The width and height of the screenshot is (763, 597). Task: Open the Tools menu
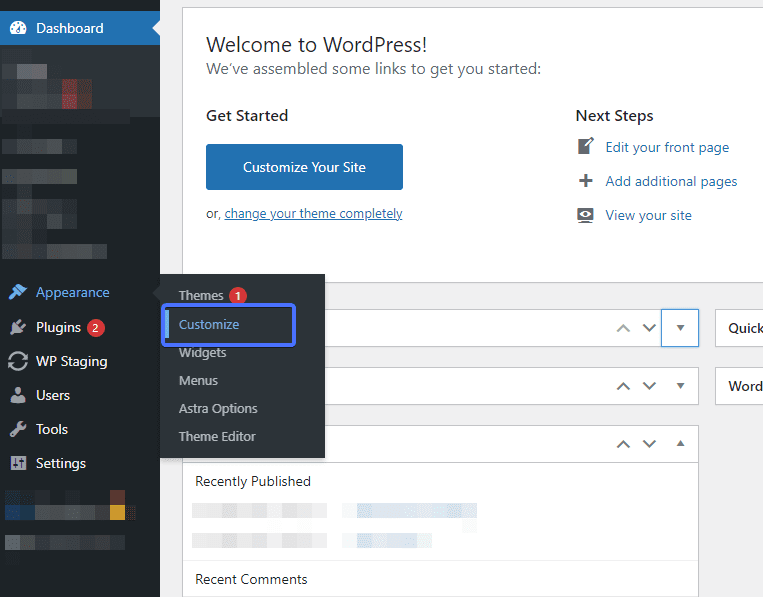80,429
